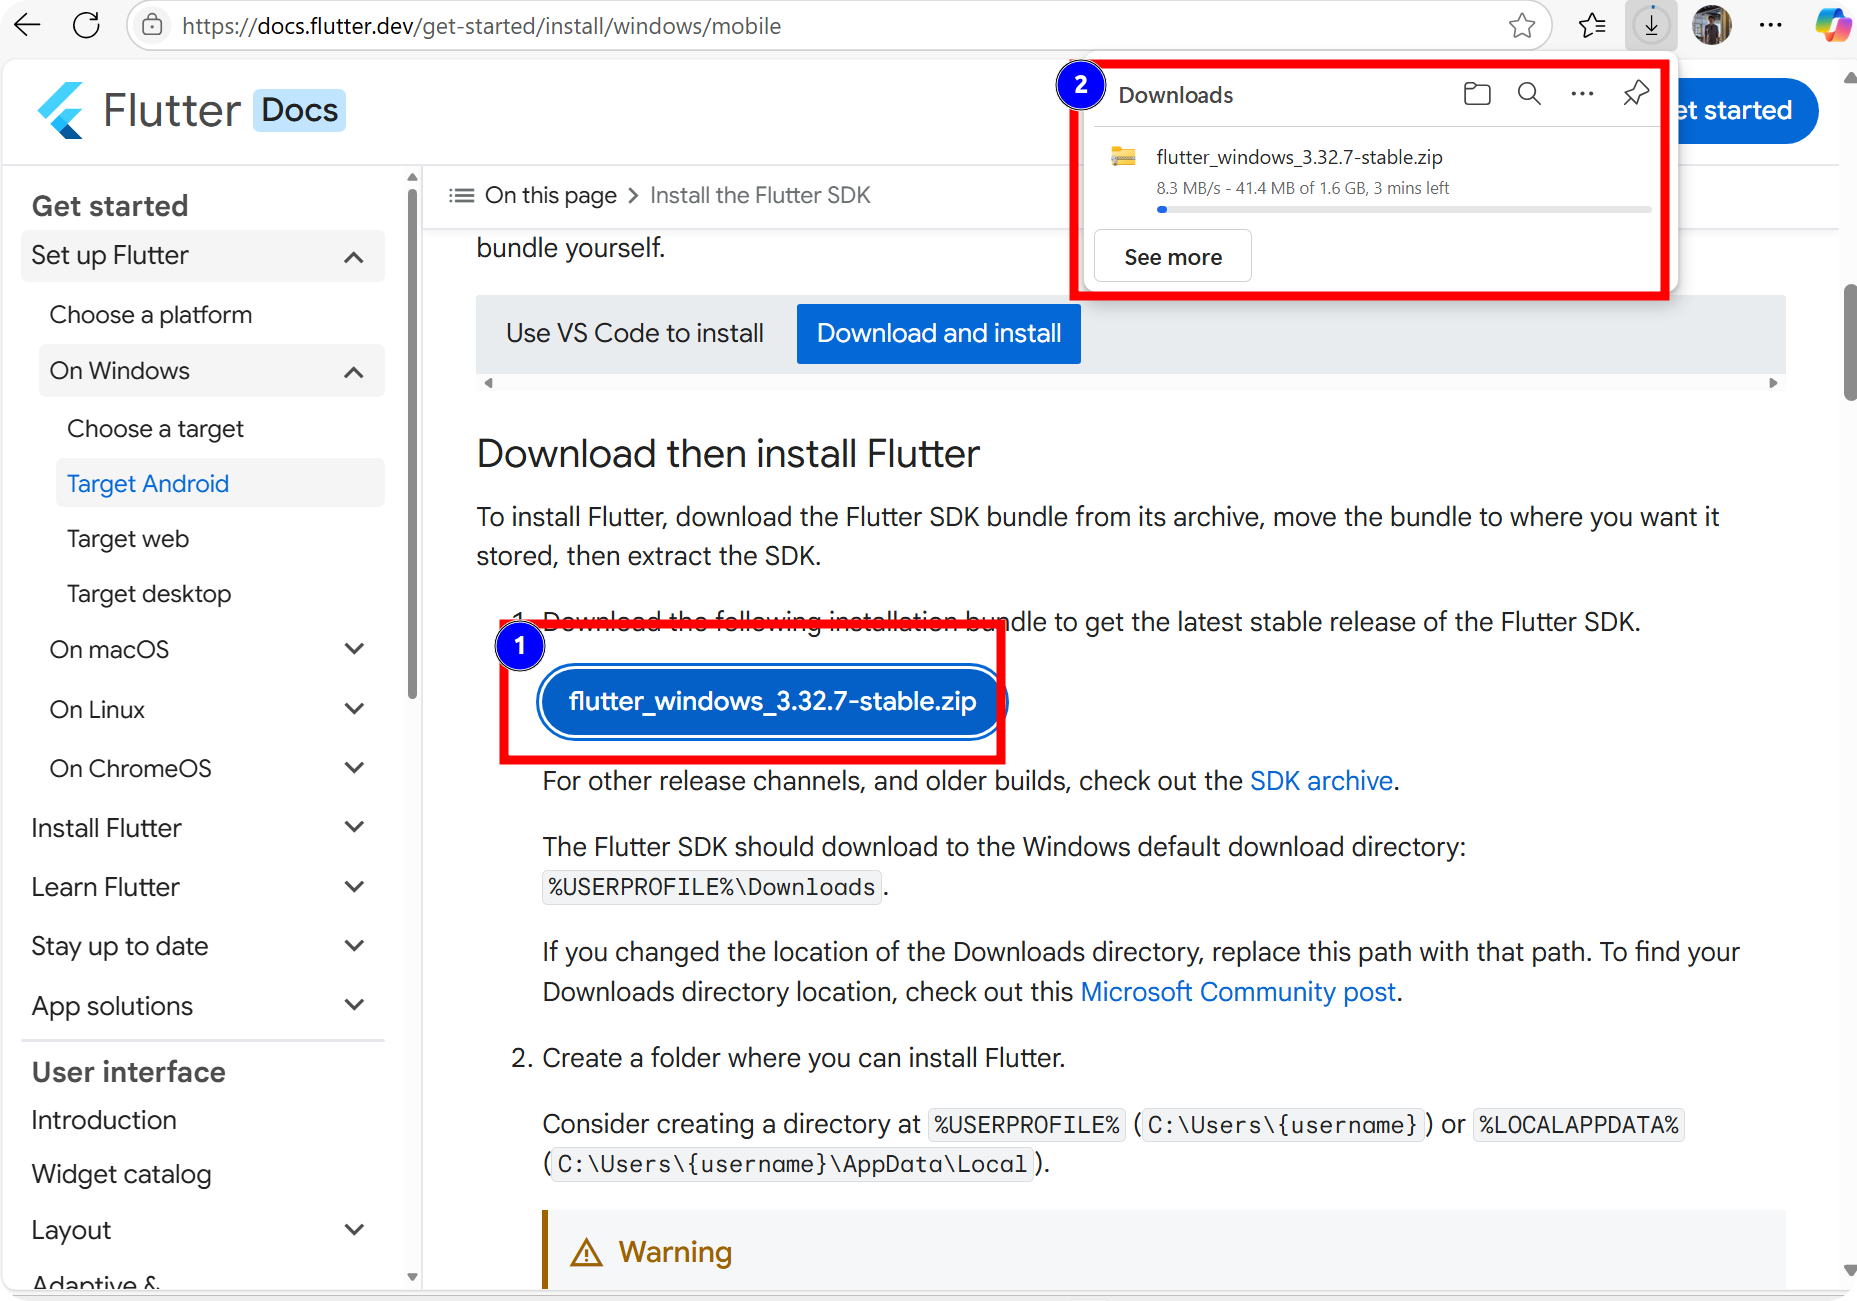The width and height of the screenshot is (1857, 1301).
Task: Click the %USERPROFILE%\Downloads code text
Action: 712,887
